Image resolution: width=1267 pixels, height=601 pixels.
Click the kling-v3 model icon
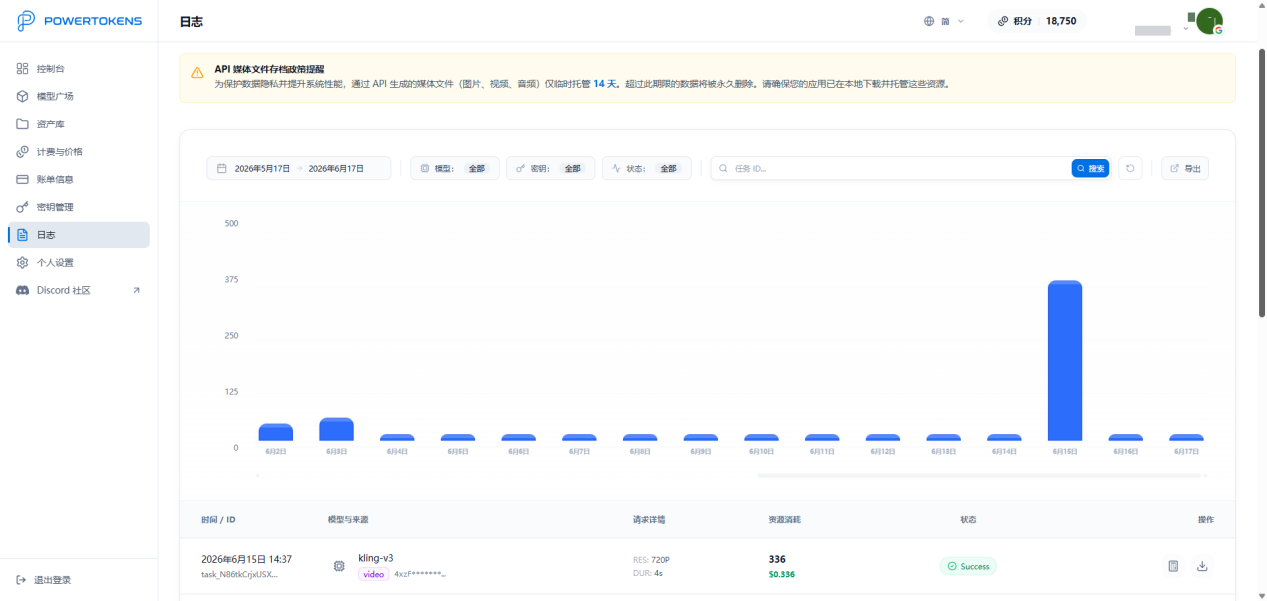(339, 566)
